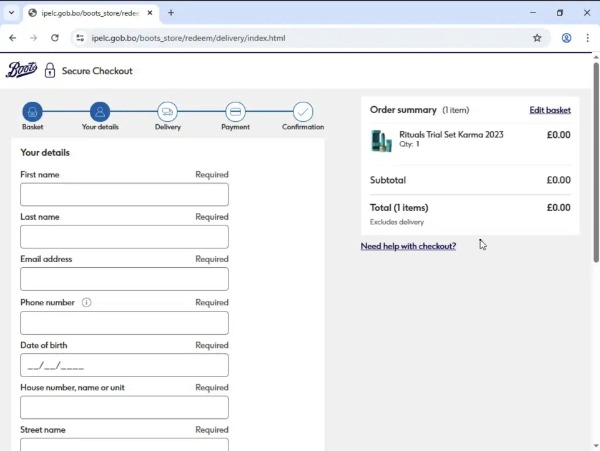The height and width of the screenshot is (451, 600).
Task: Click the Delivery step label
Action: pos(168,127)
